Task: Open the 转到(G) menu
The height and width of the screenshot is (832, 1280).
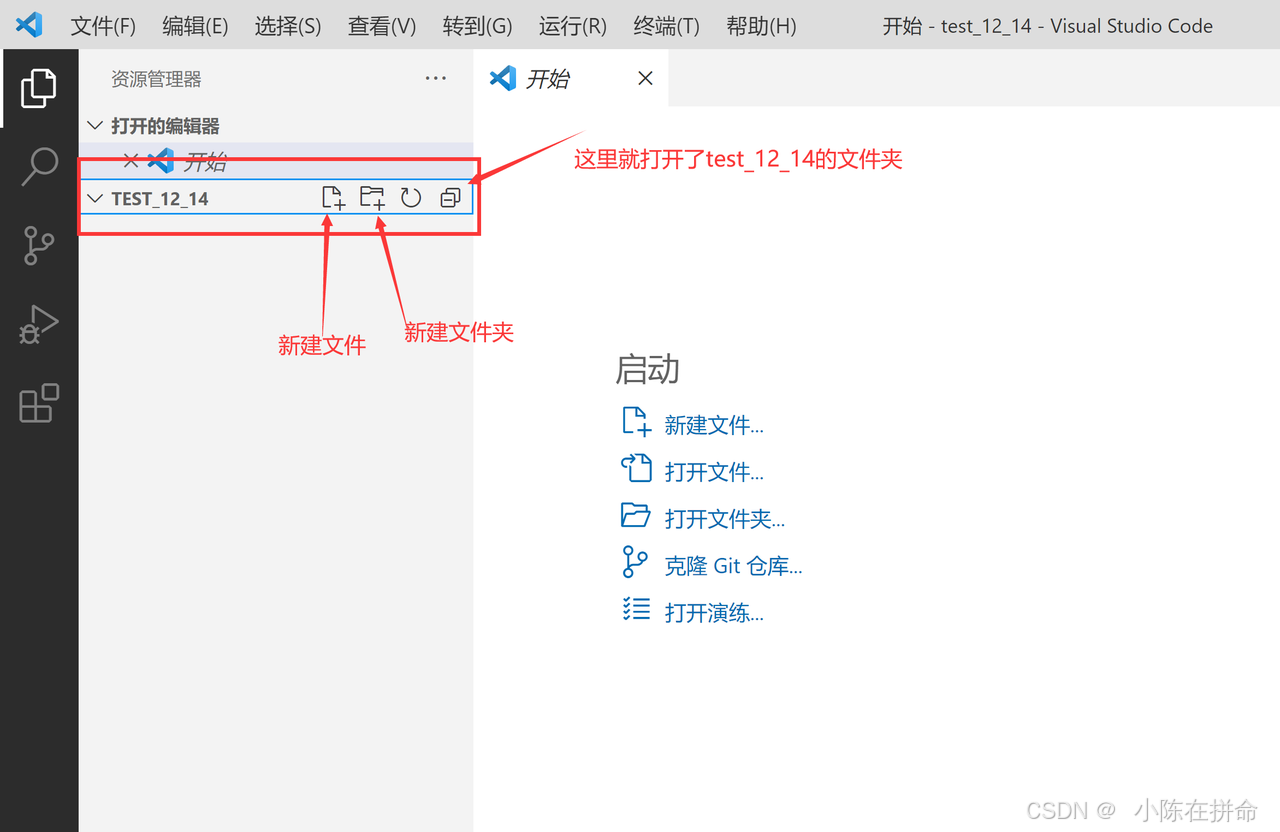Action: (x=477, y=26)
